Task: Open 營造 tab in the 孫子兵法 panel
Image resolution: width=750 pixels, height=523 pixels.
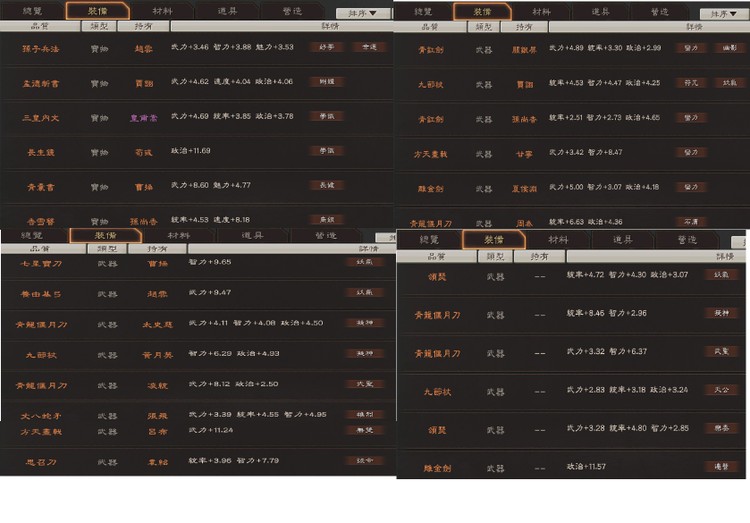Action: tap(292, 11)
